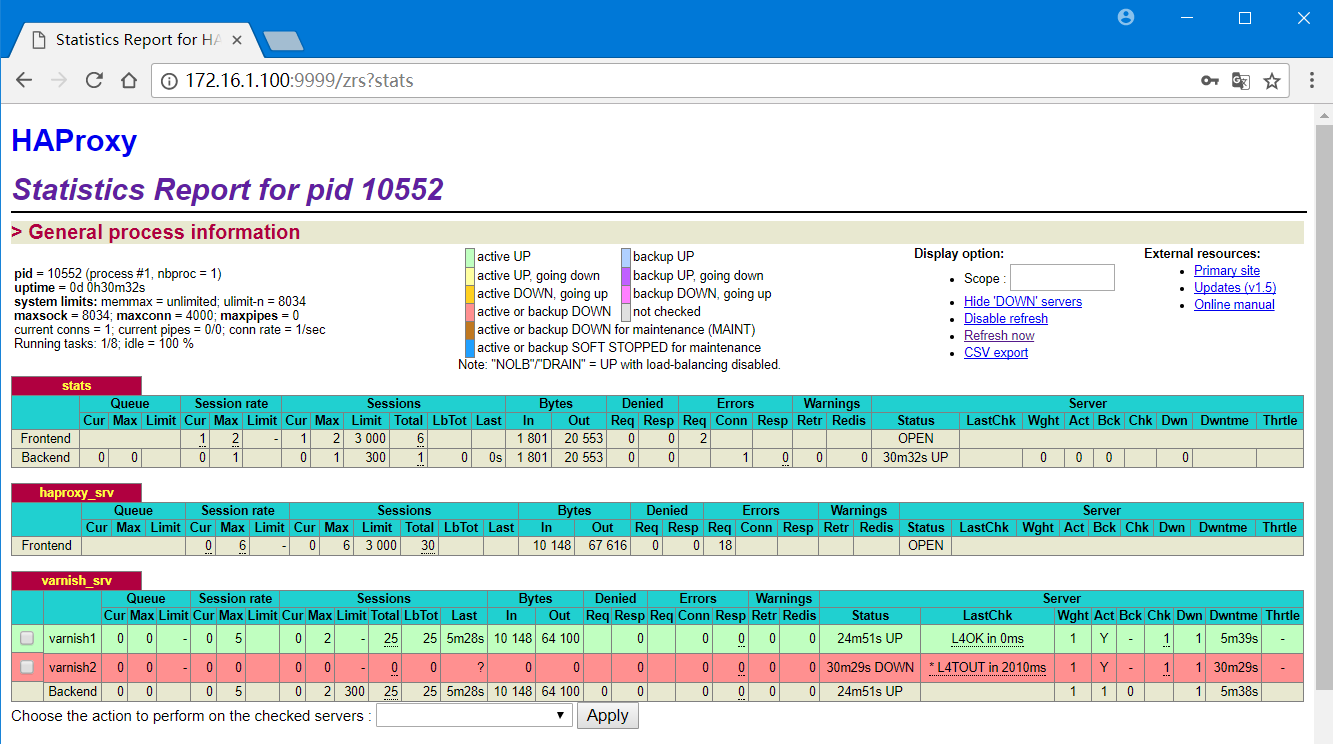
Task: Open saved passwords key icon
Action: [1210, 81]
